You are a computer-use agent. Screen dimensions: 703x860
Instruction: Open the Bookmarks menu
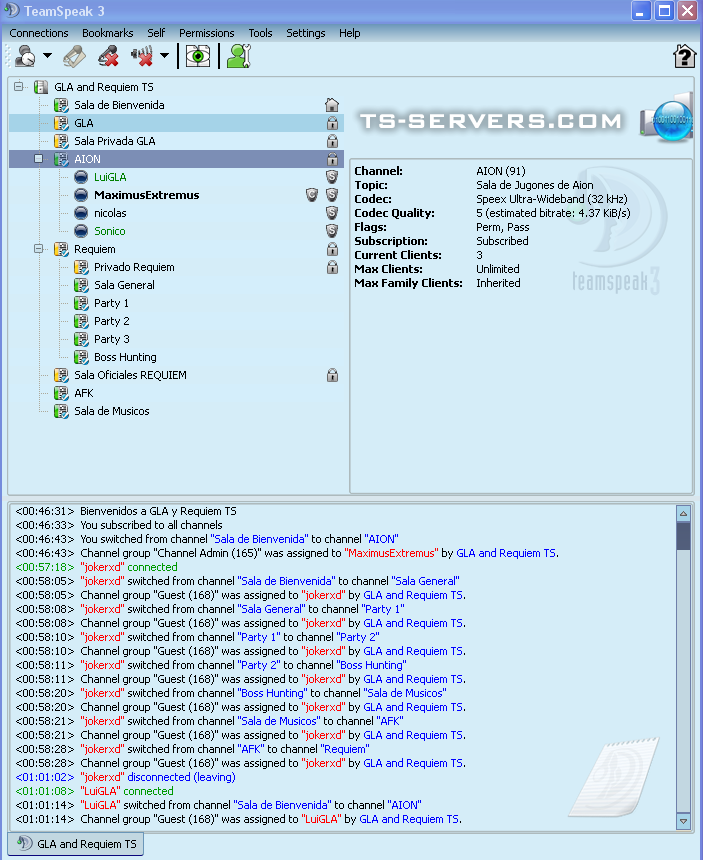pos(107,33)
